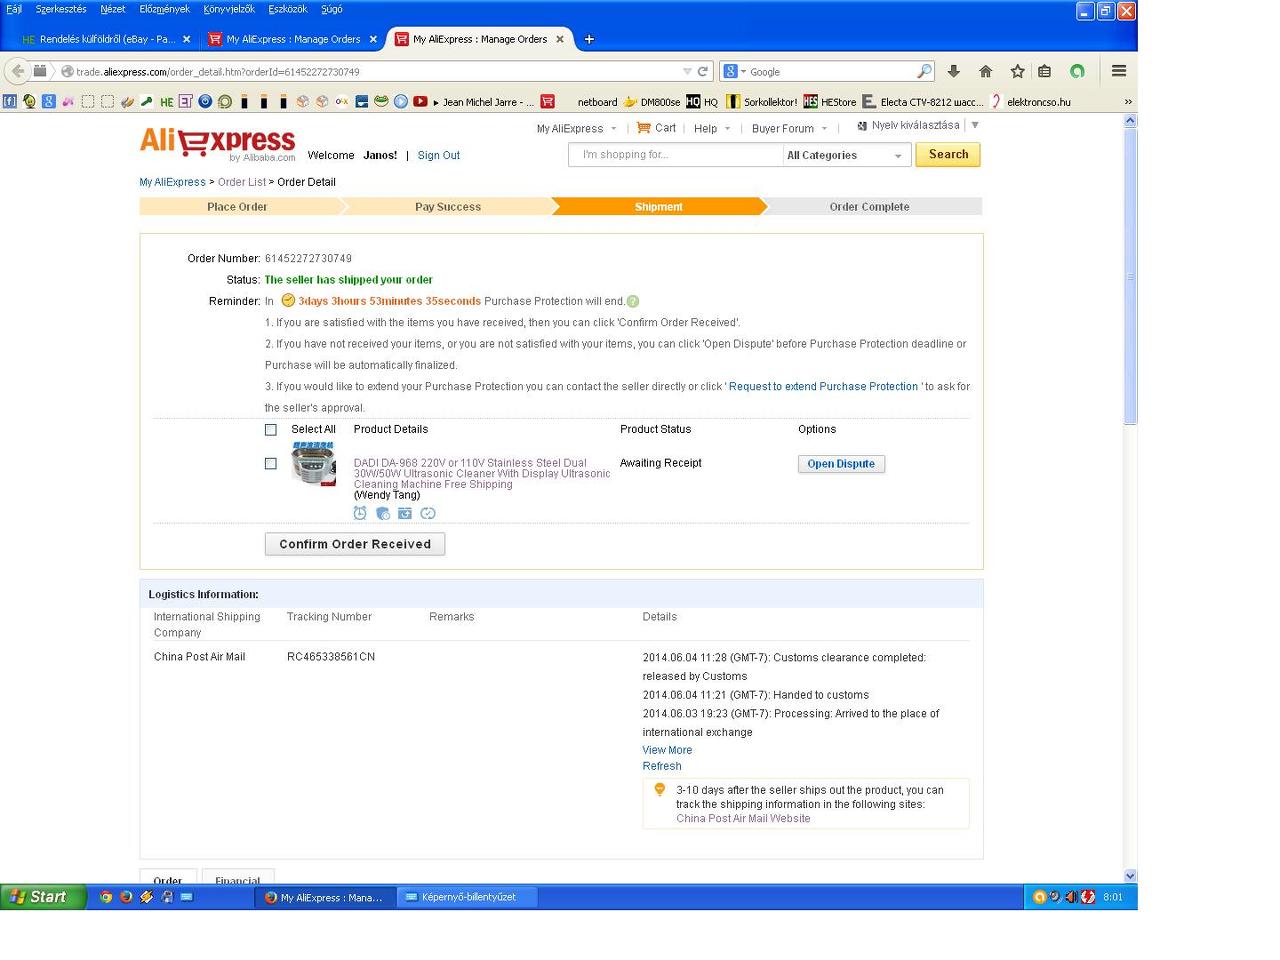Open the YouTube bookmark icon
This screenshot has width=1280, height=960.
click(x=420, y=101)
